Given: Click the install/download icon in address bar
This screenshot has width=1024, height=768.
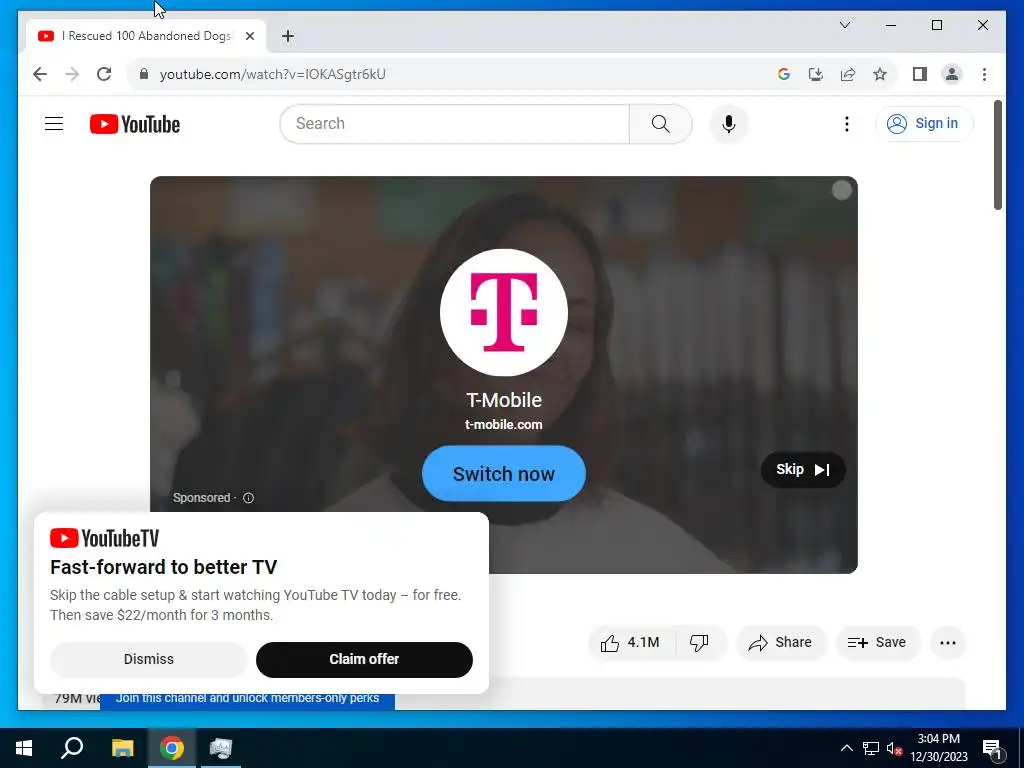Looking at the screenshot, I should [x=816, y=74].
